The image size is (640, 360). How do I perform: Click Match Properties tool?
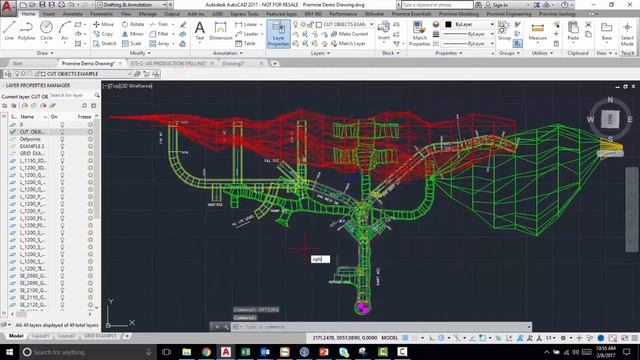pyautogui.click(x=419, y=33)
